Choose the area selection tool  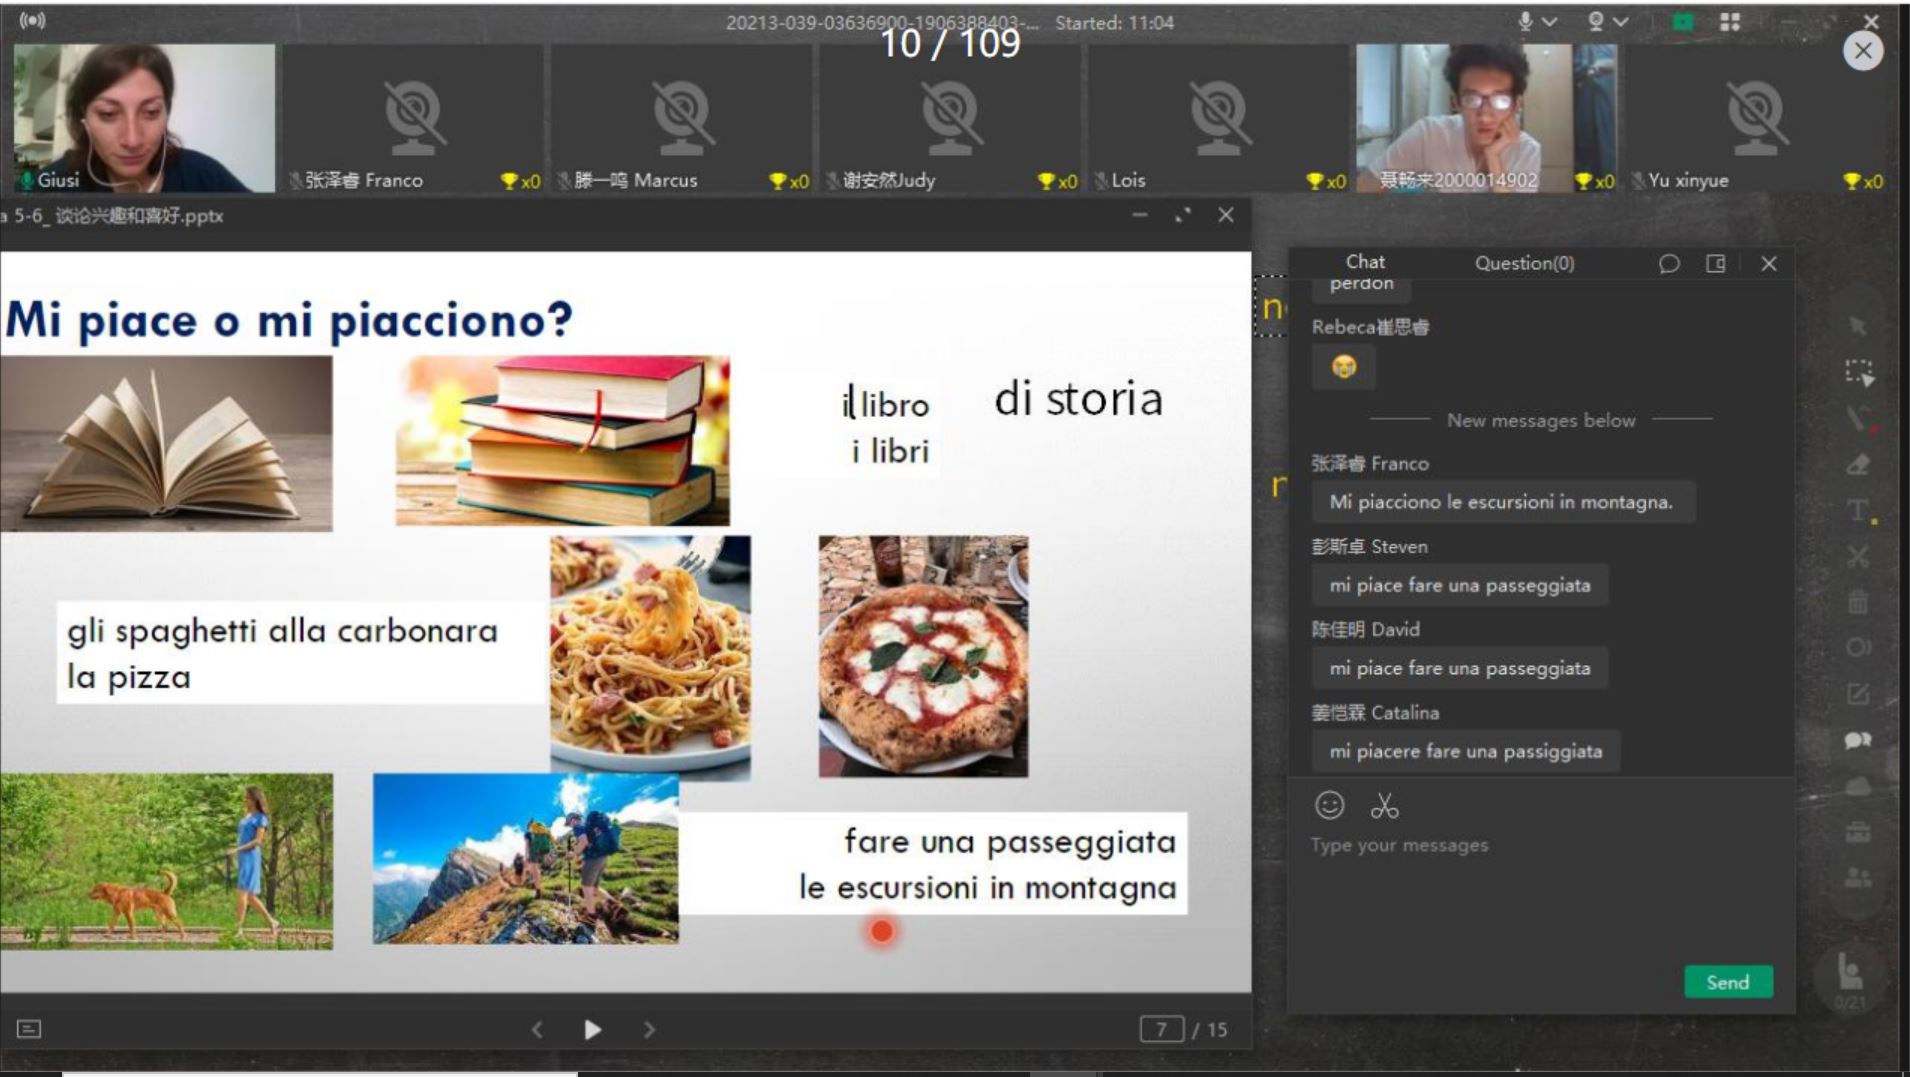click(x=1859, y=373)
